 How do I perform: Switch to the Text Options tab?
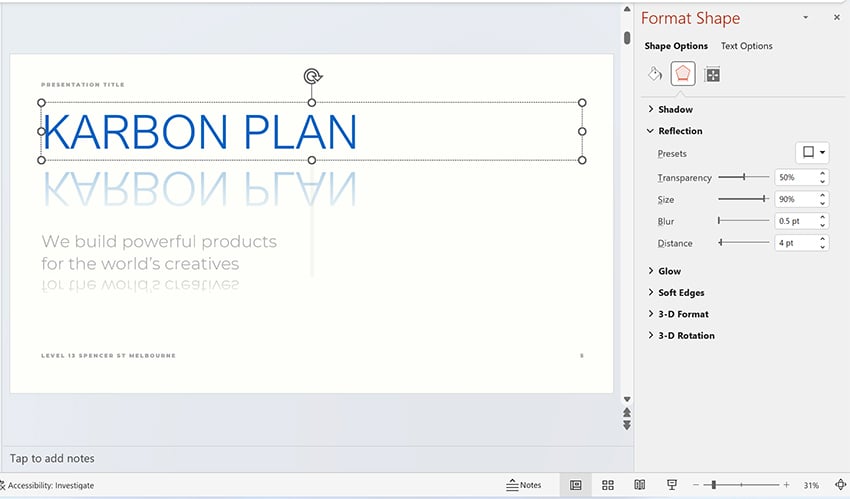coord(746,46)
